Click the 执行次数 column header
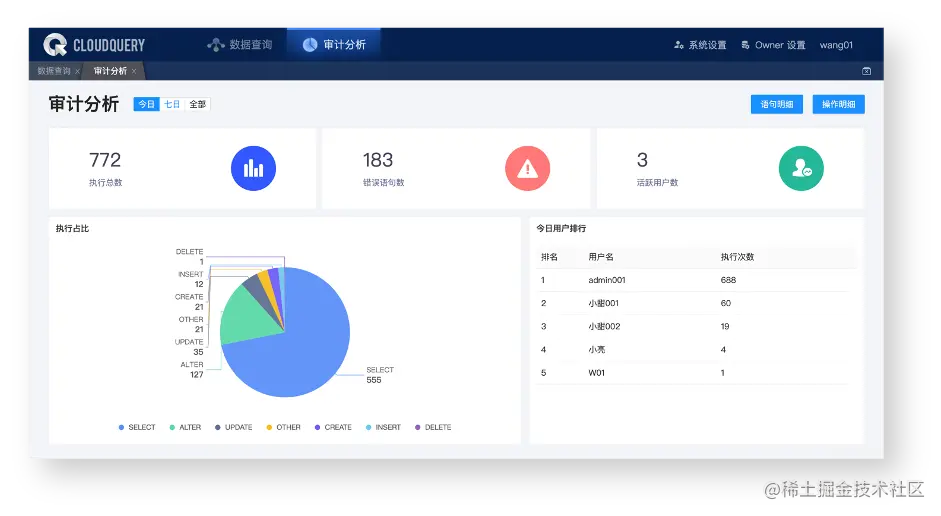941x516 pixels. (x=737, y=257)
